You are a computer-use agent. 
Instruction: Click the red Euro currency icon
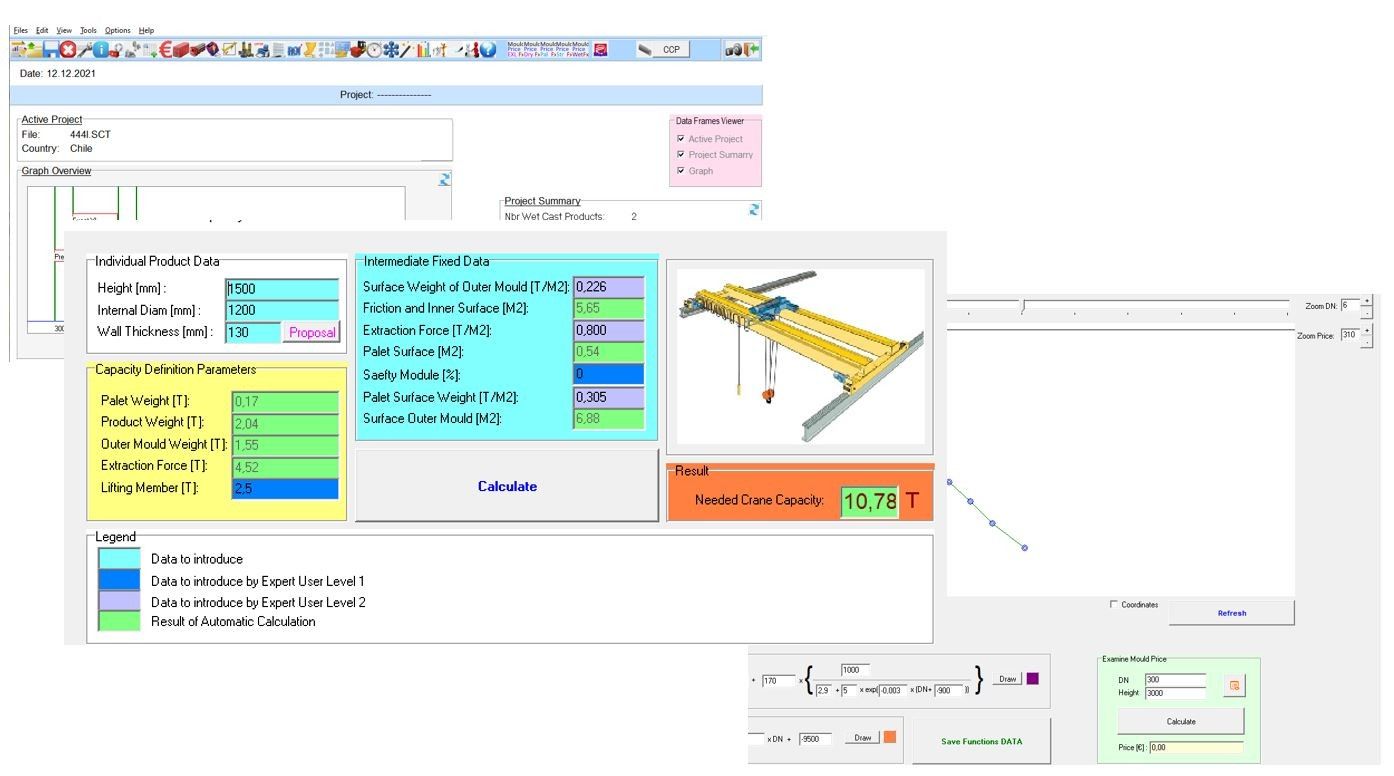[165, 50]
